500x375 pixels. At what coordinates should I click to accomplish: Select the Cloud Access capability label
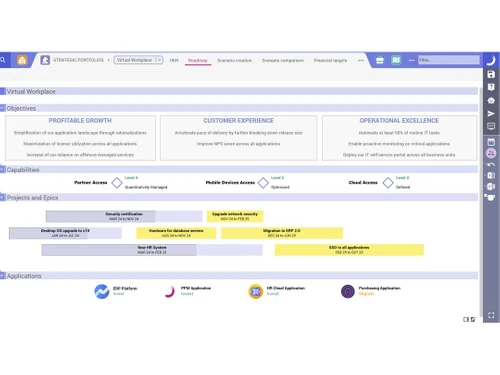(363, 183)
